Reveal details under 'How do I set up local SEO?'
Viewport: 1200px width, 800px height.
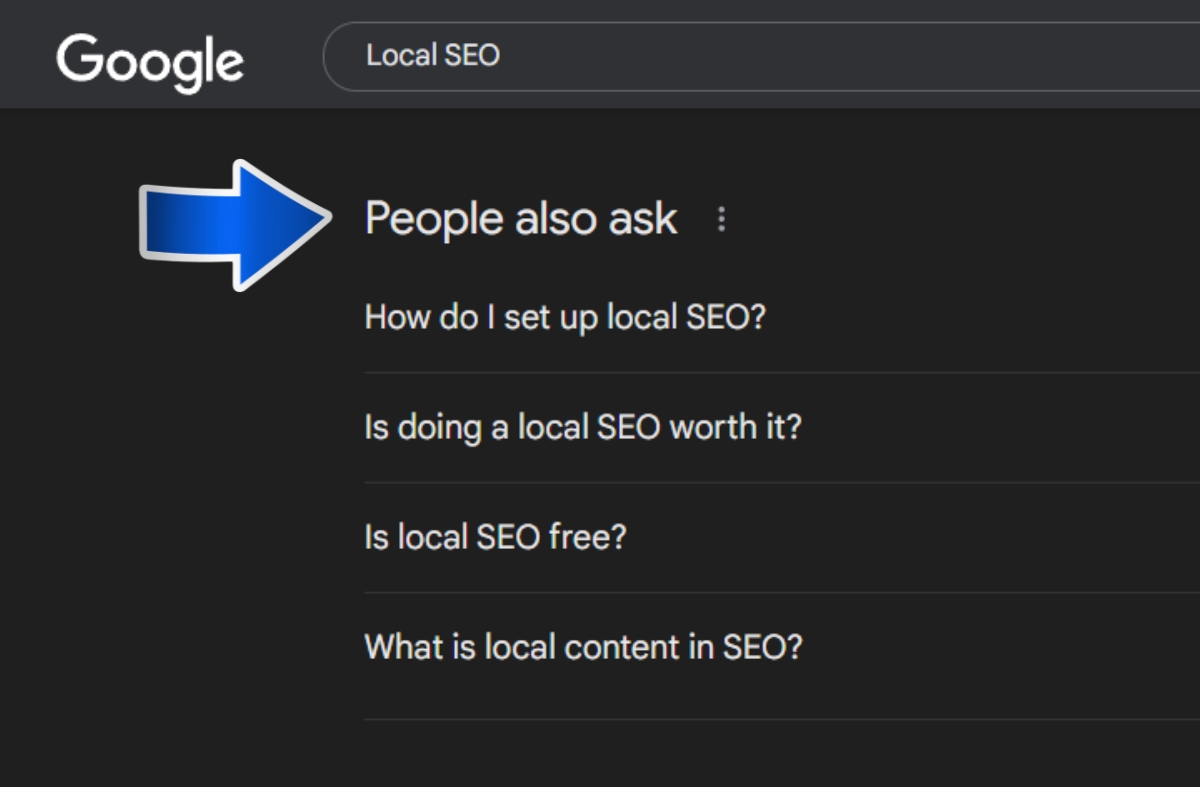pos(567,318)
